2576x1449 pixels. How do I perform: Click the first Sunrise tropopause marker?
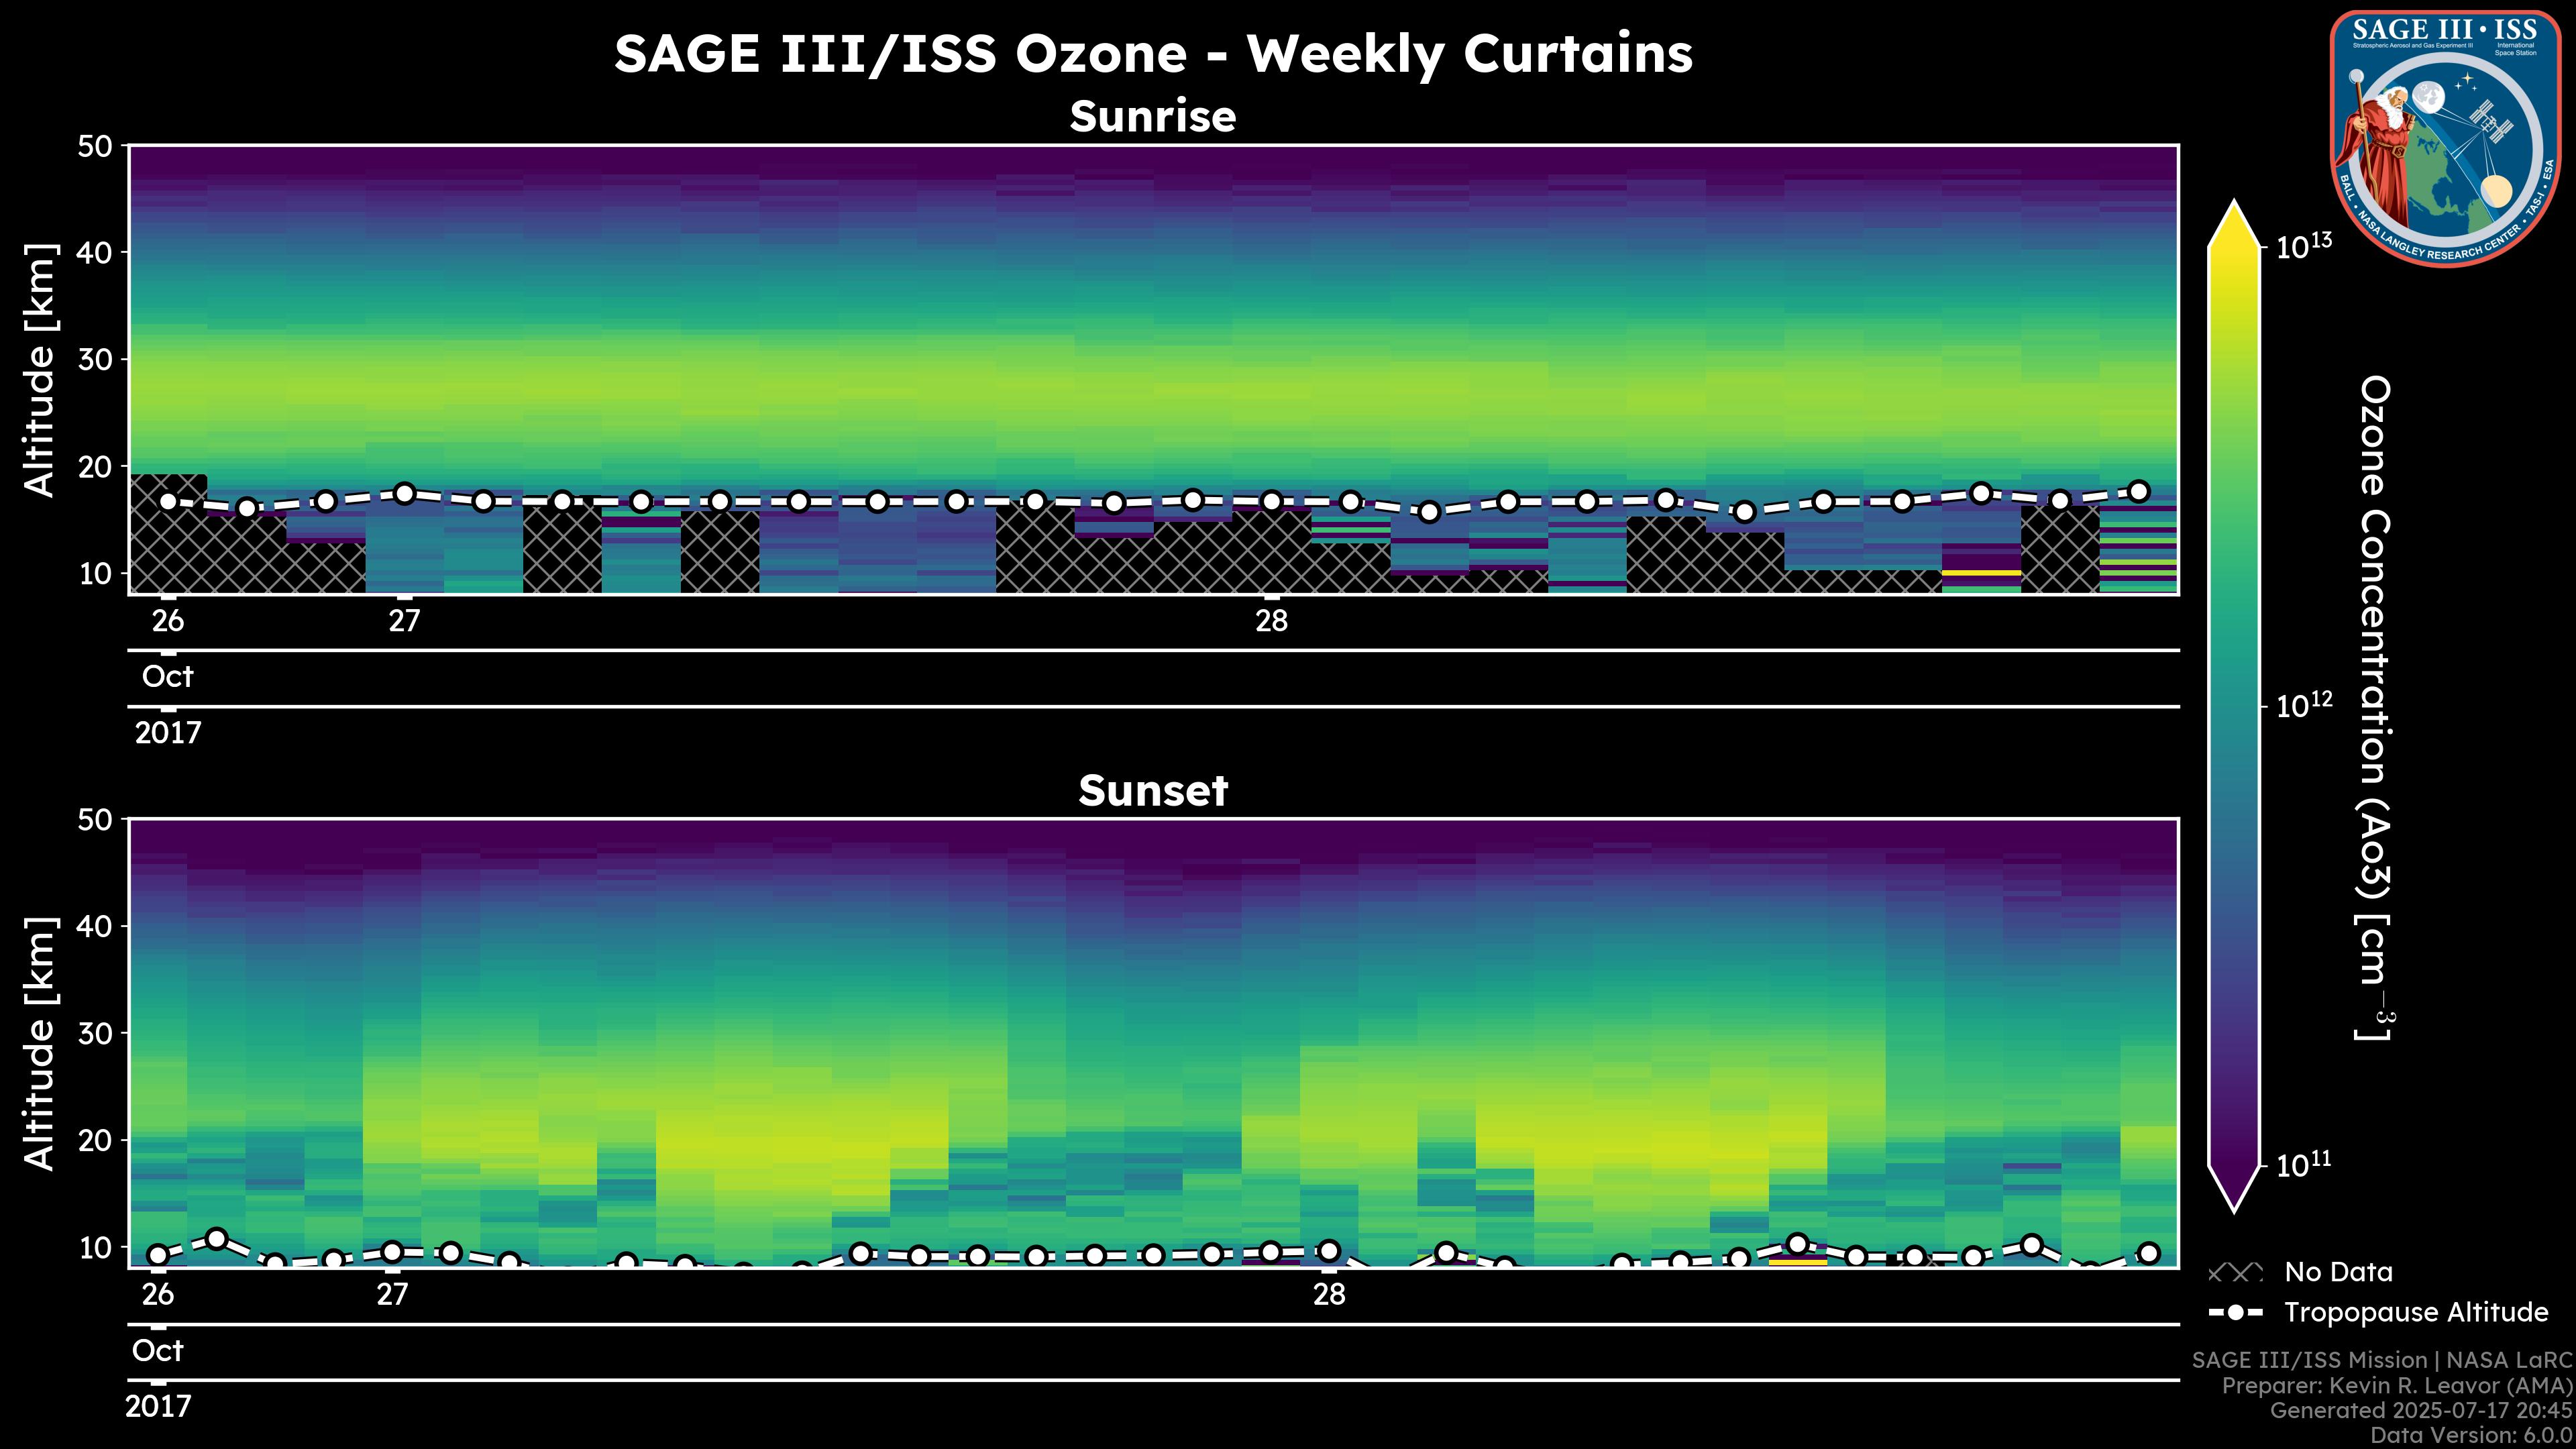(x=168, y=502)
